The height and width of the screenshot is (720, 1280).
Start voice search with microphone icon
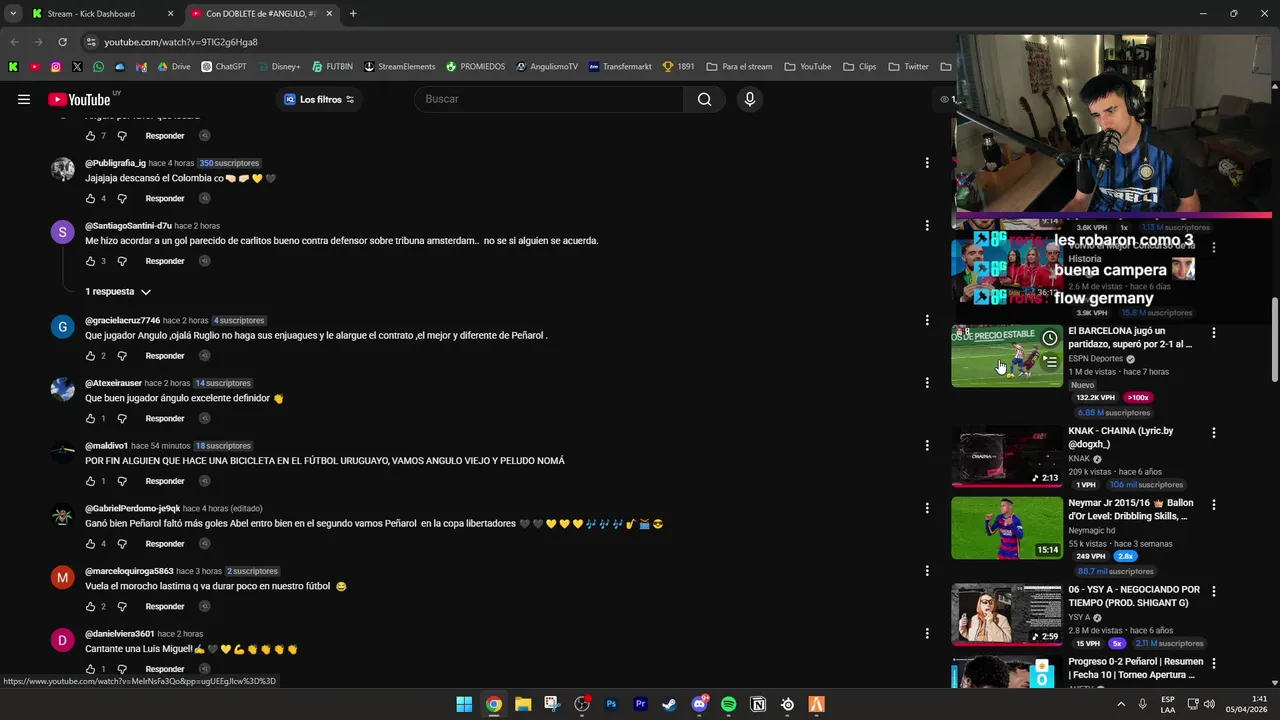click(x=750, y=99)
